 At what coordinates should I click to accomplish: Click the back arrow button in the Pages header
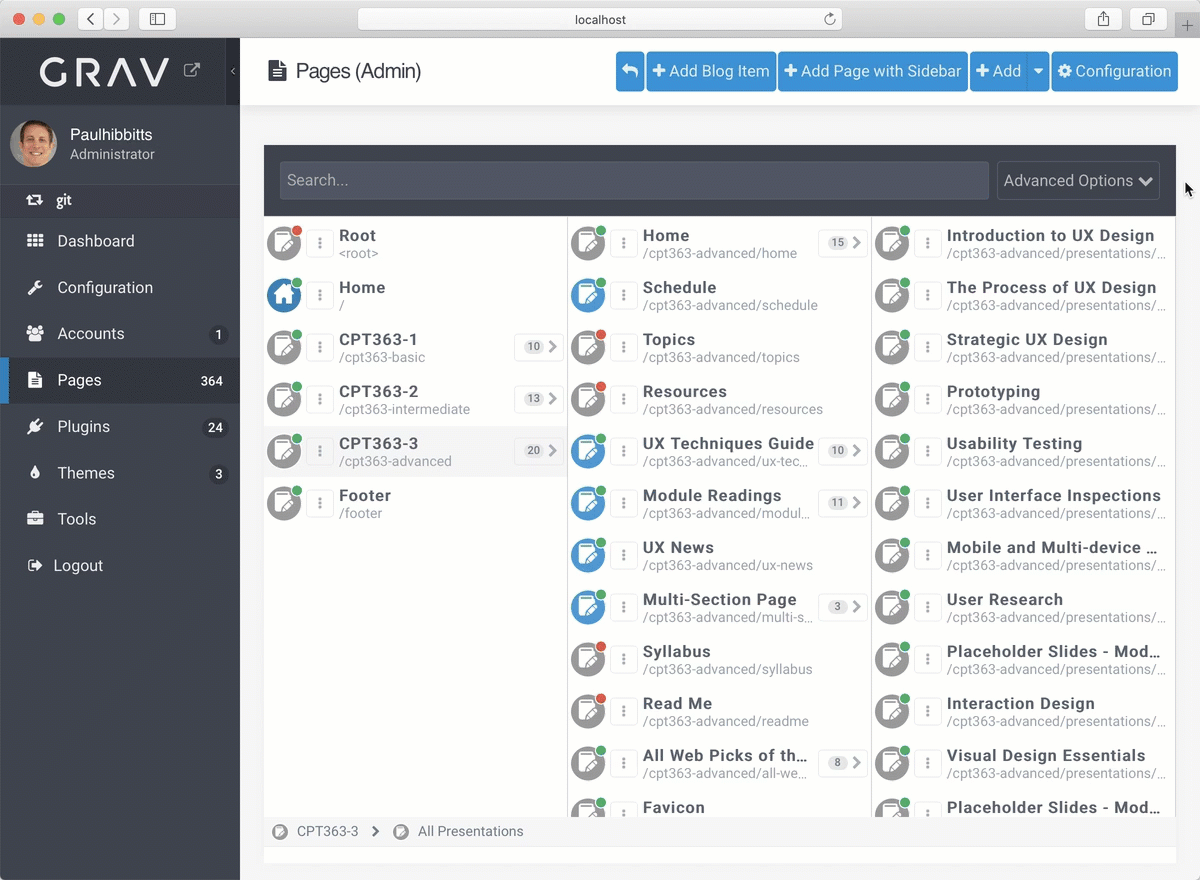(x=630, y=71)
